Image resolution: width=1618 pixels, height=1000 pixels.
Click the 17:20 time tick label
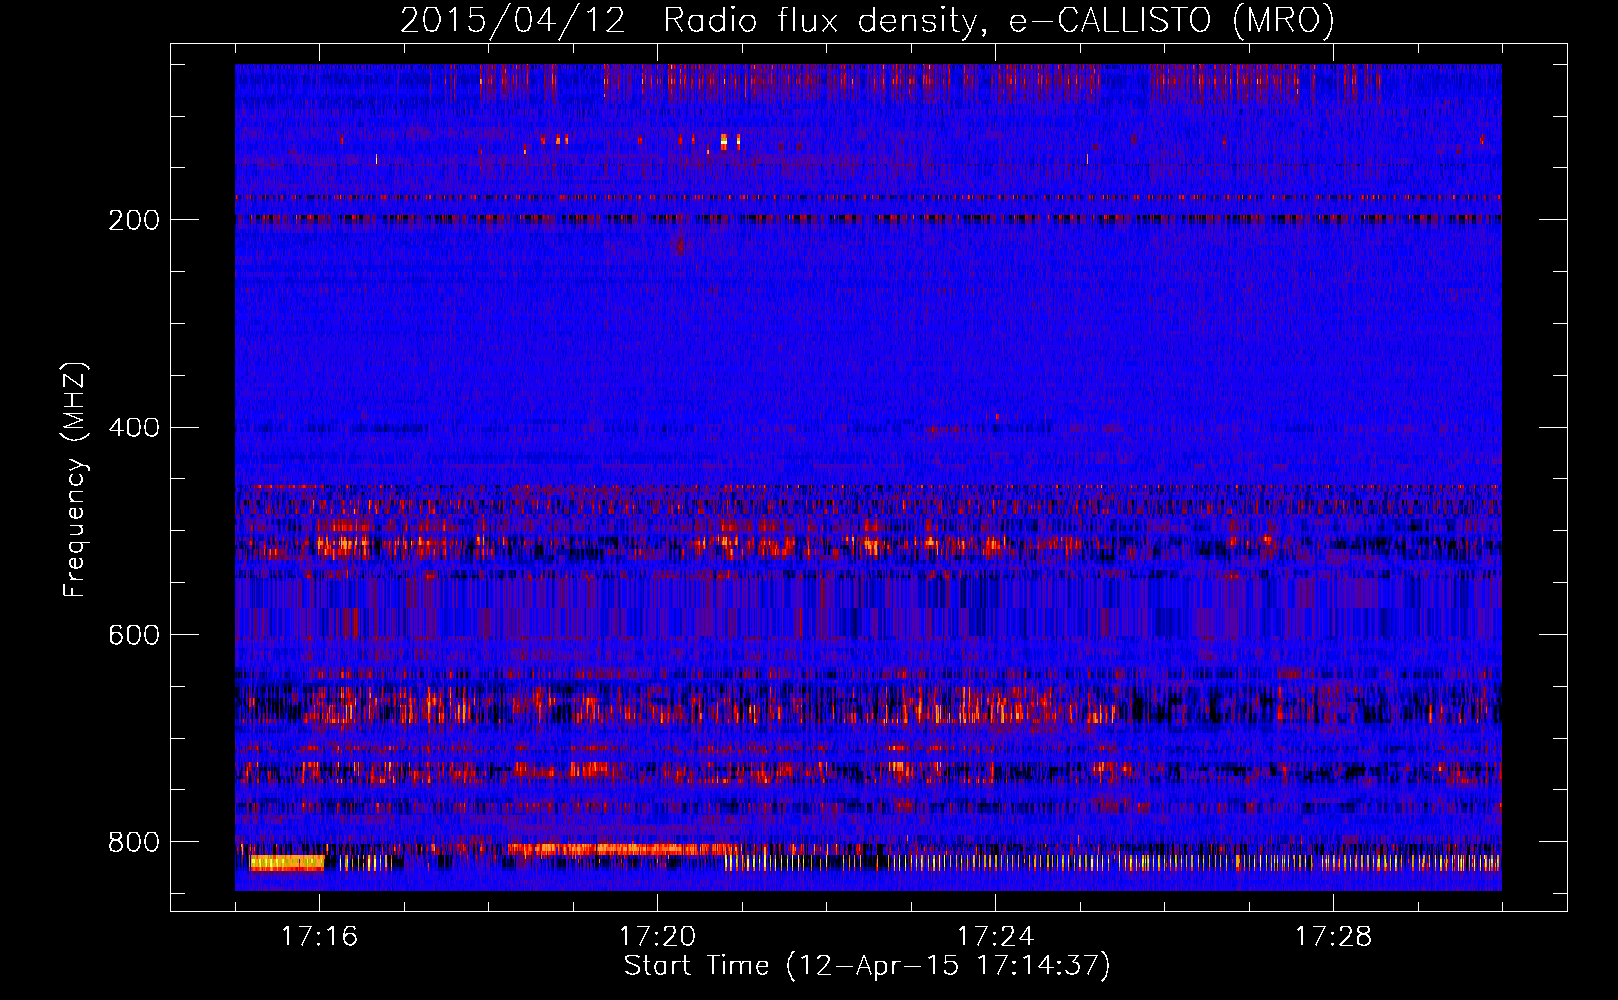coord(657,937)
